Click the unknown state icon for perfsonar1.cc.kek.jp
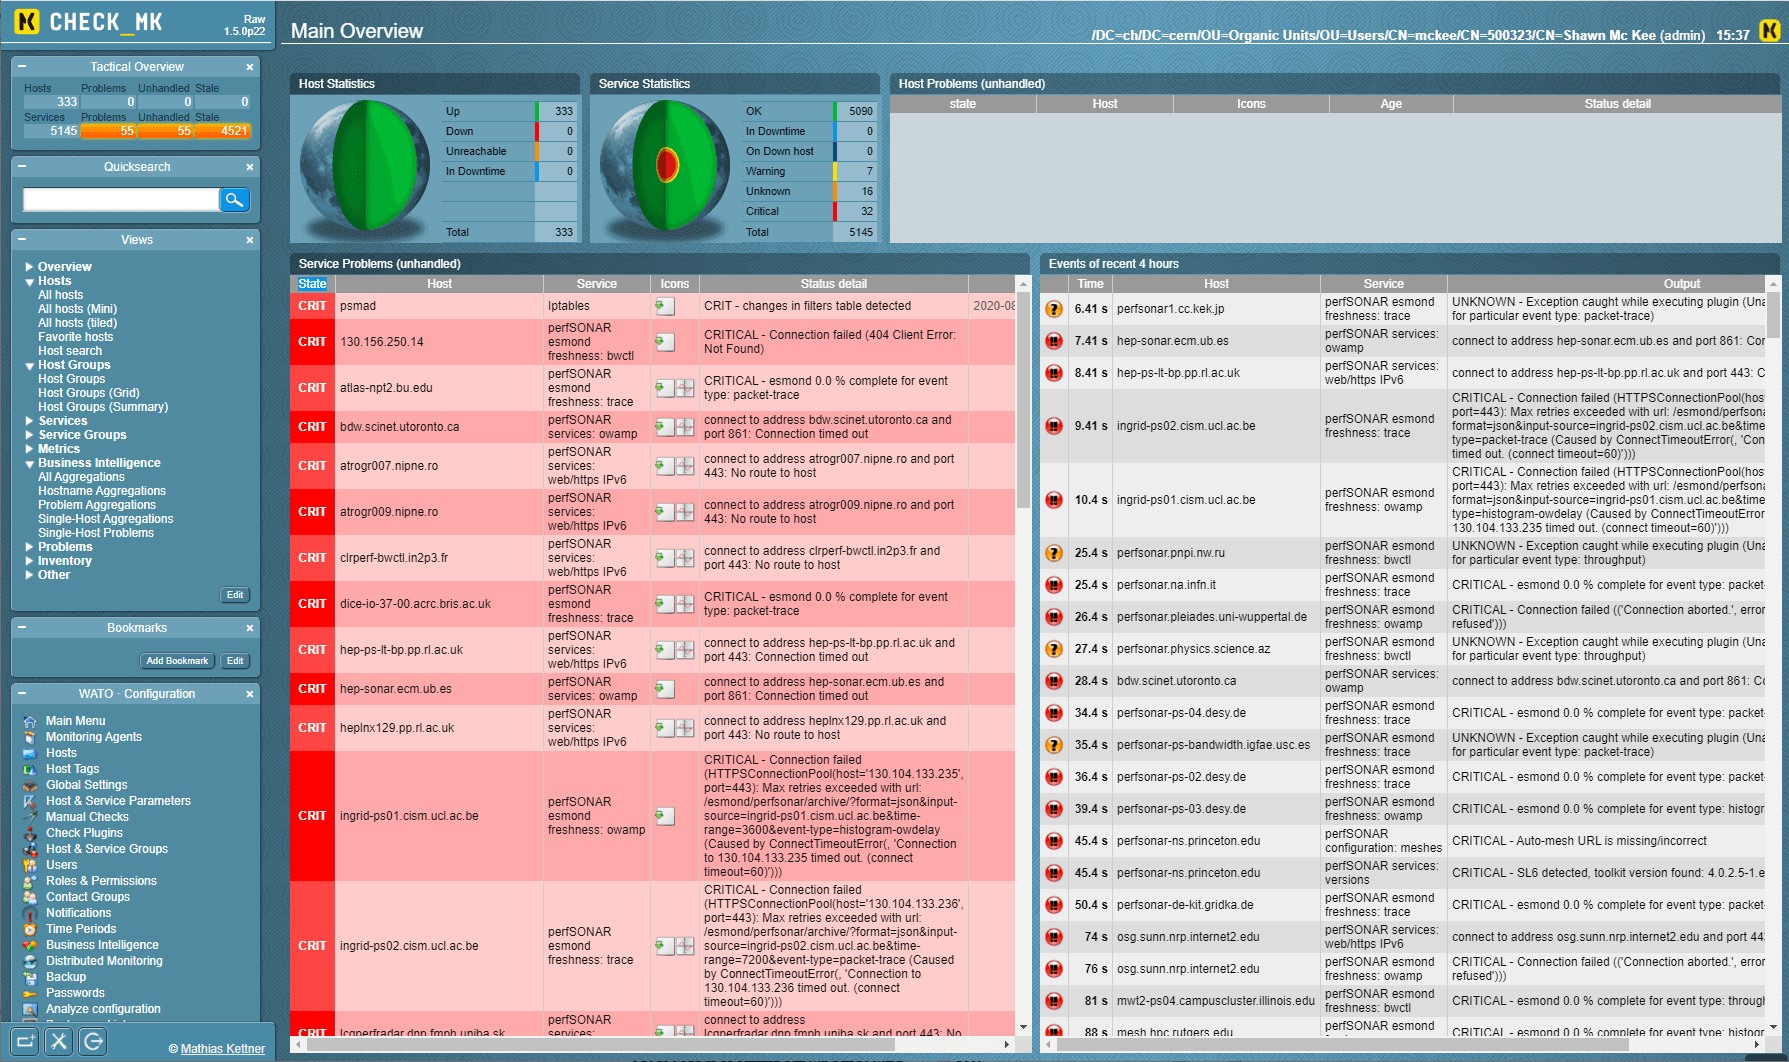Screen dimensions: 1789x1062 pos(1054,309)
